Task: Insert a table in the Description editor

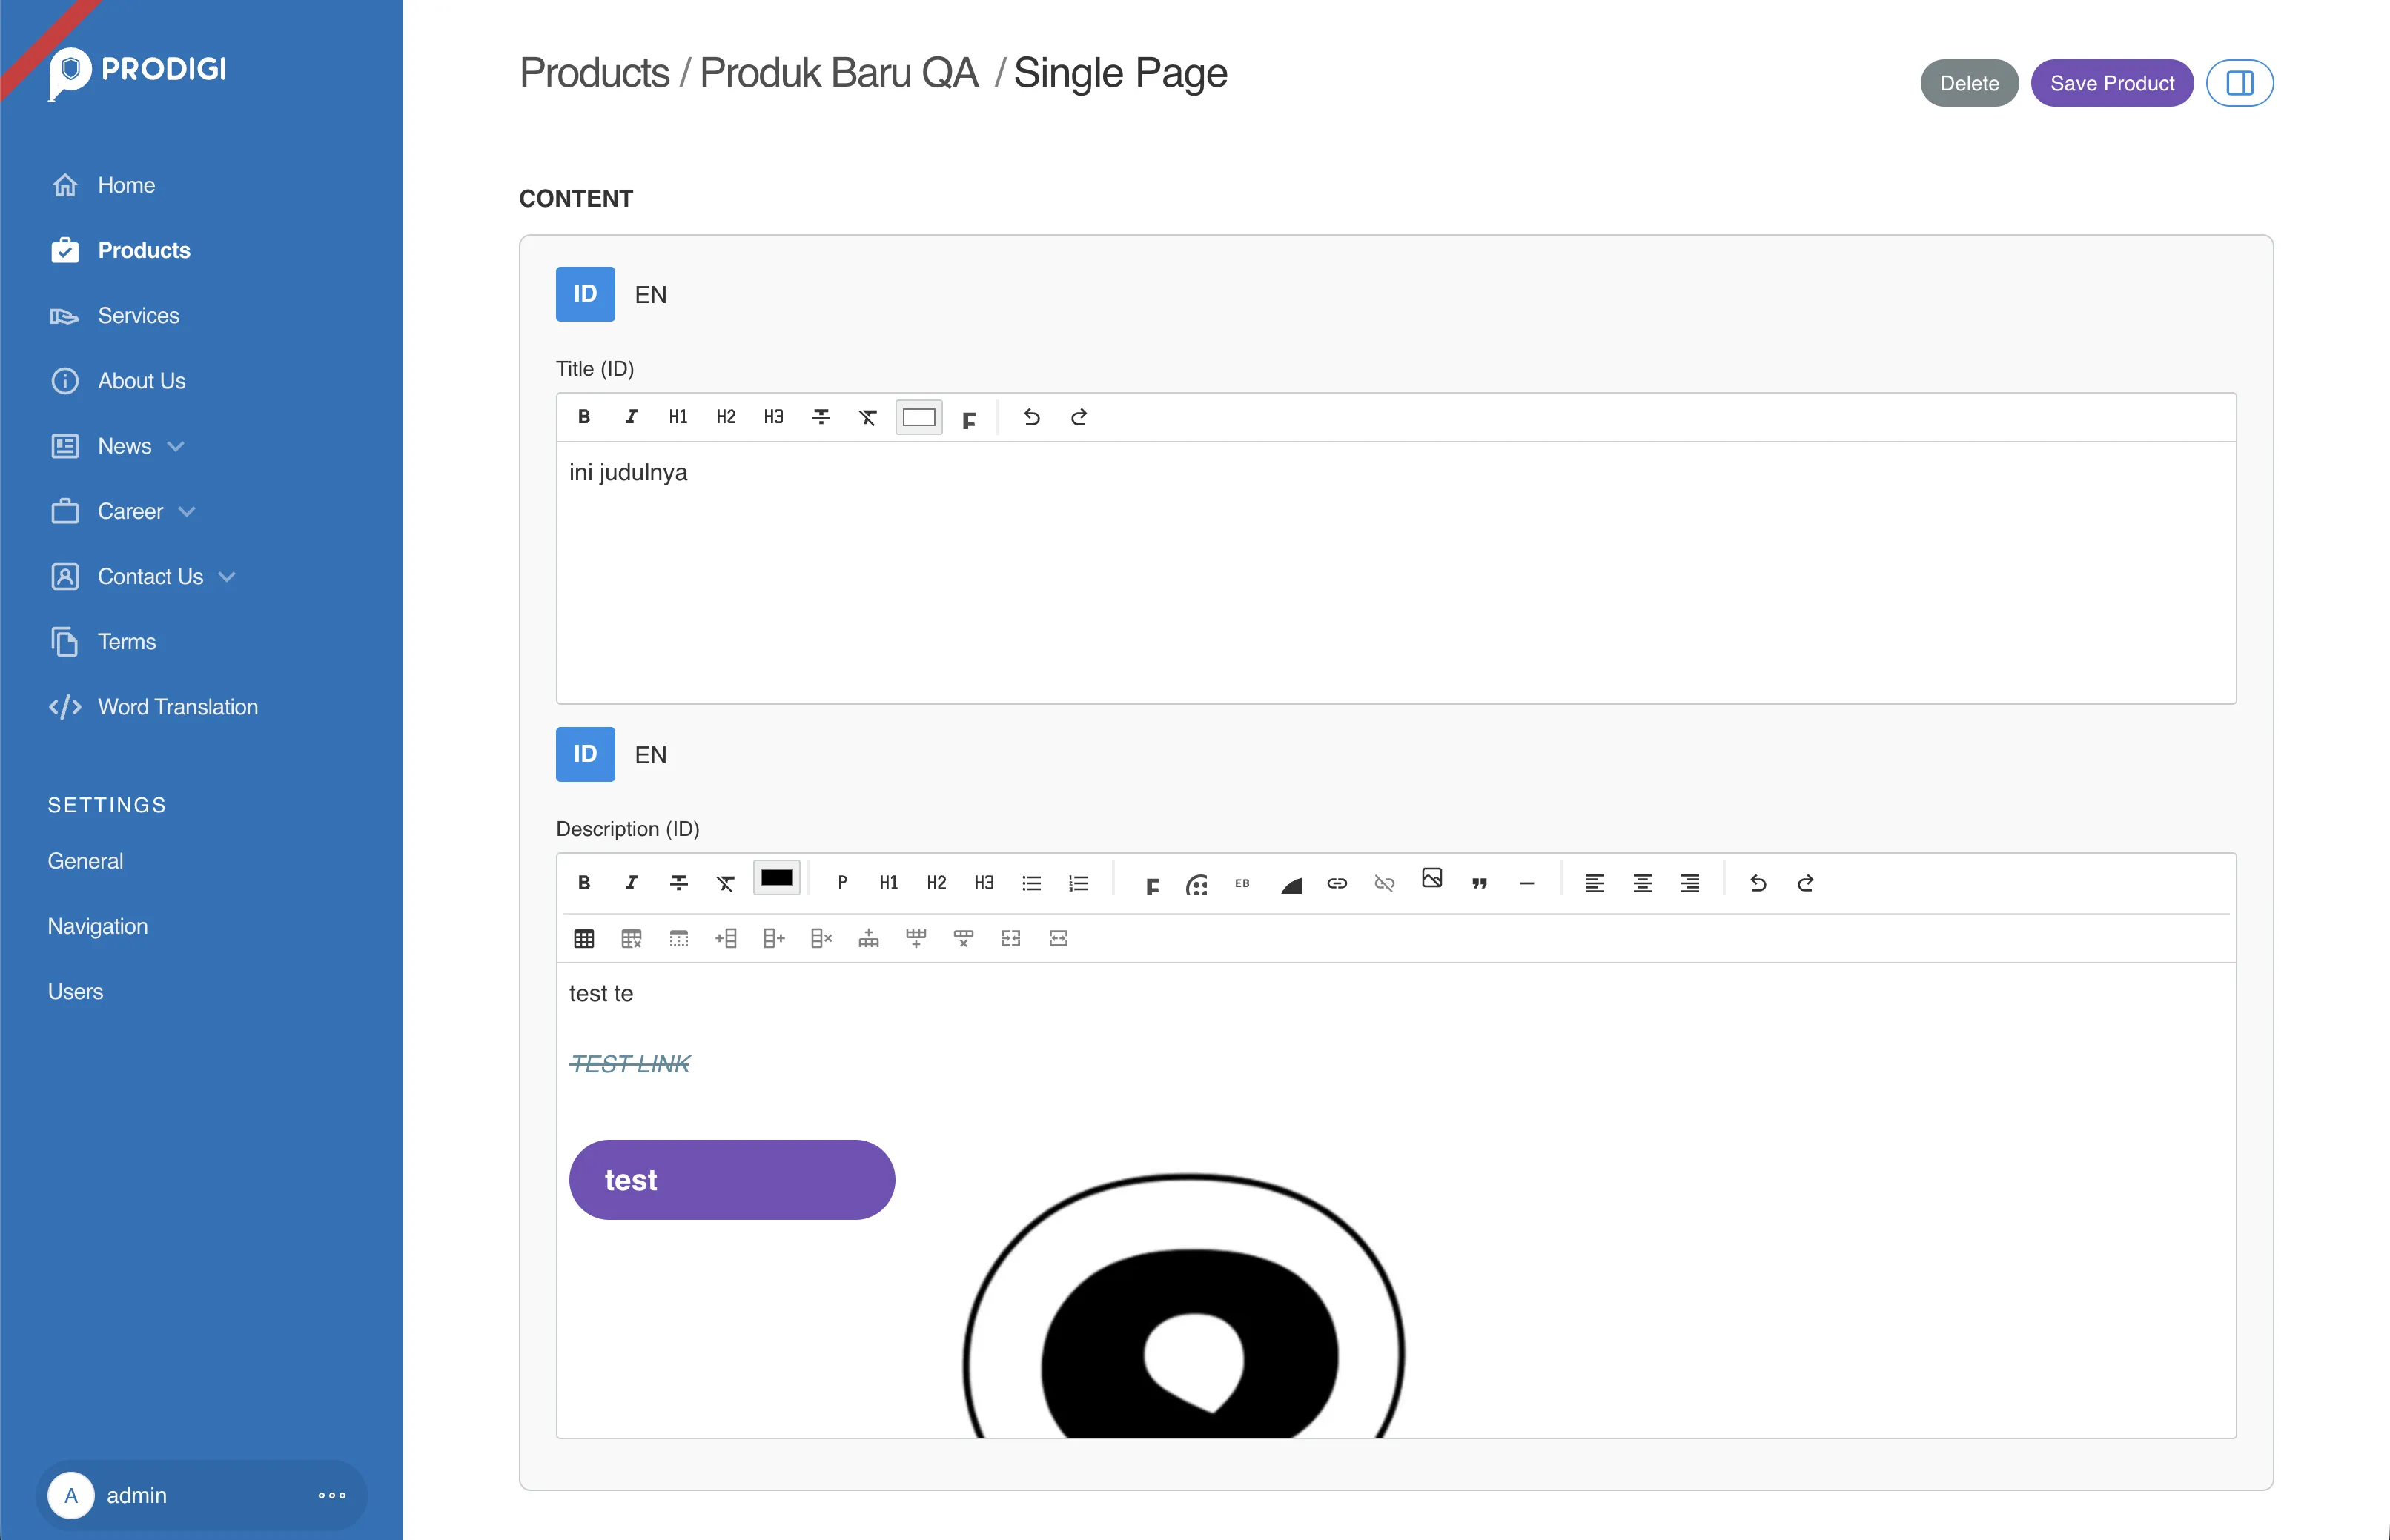Action: (584, 938)
